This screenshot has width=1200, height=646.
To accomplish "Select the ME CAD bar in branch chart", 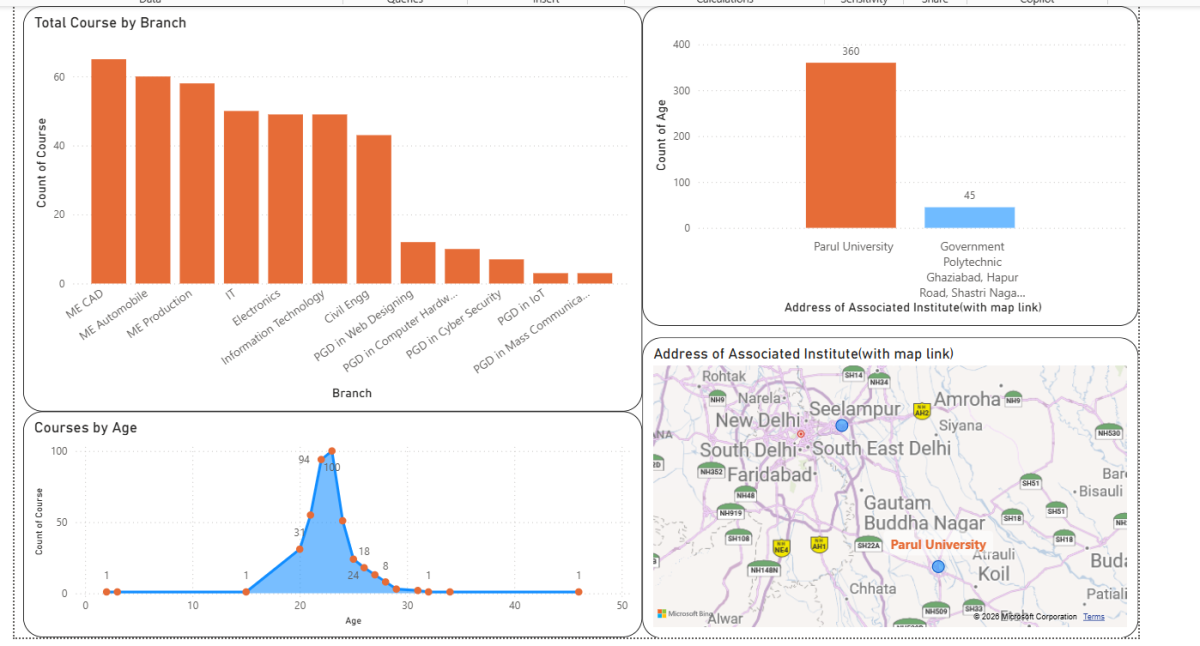I will click(109, 171).
